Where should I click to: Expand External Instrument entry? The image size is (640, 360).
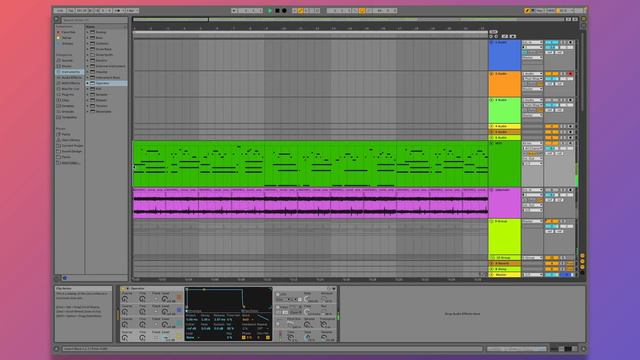click(88, 66)
